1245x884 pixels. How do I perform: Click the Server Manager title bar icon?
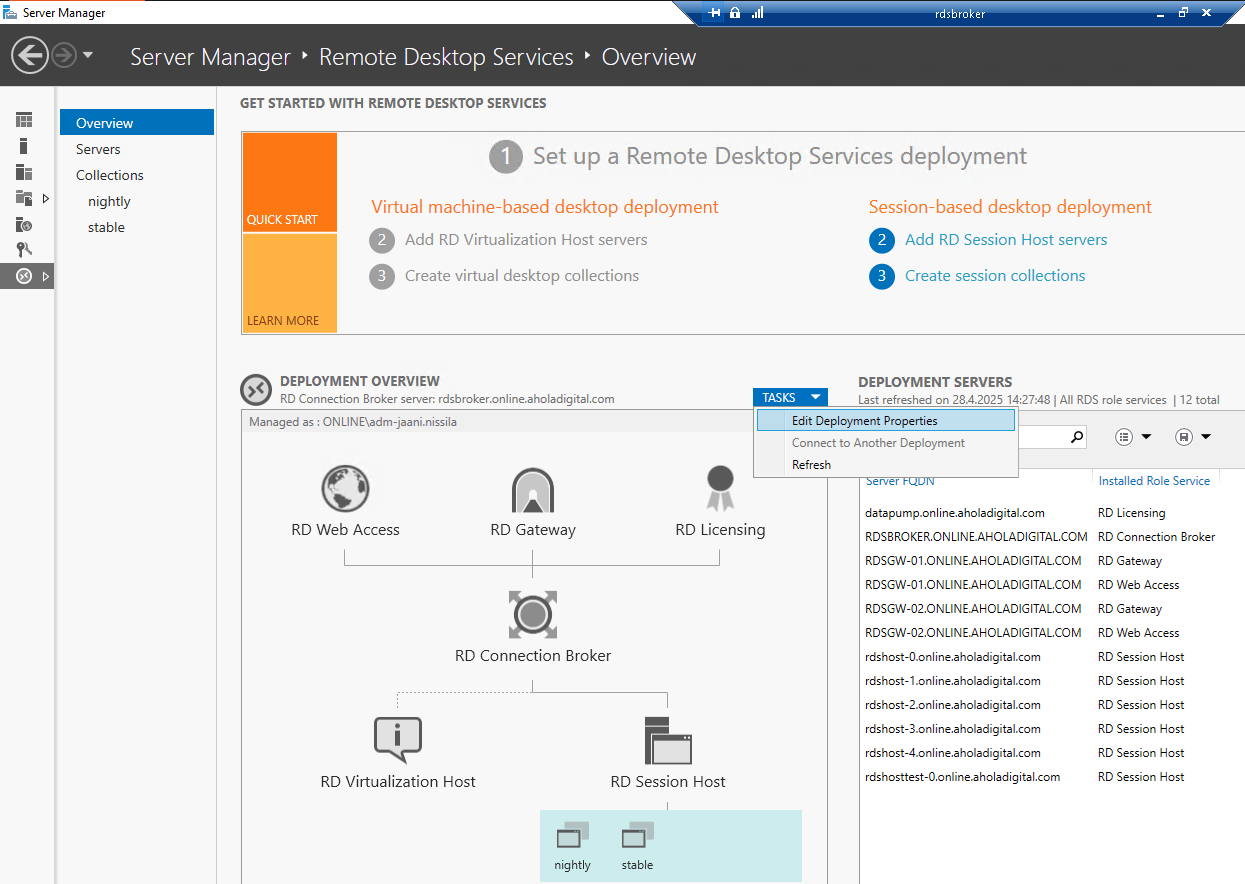(x=10, y=12)
